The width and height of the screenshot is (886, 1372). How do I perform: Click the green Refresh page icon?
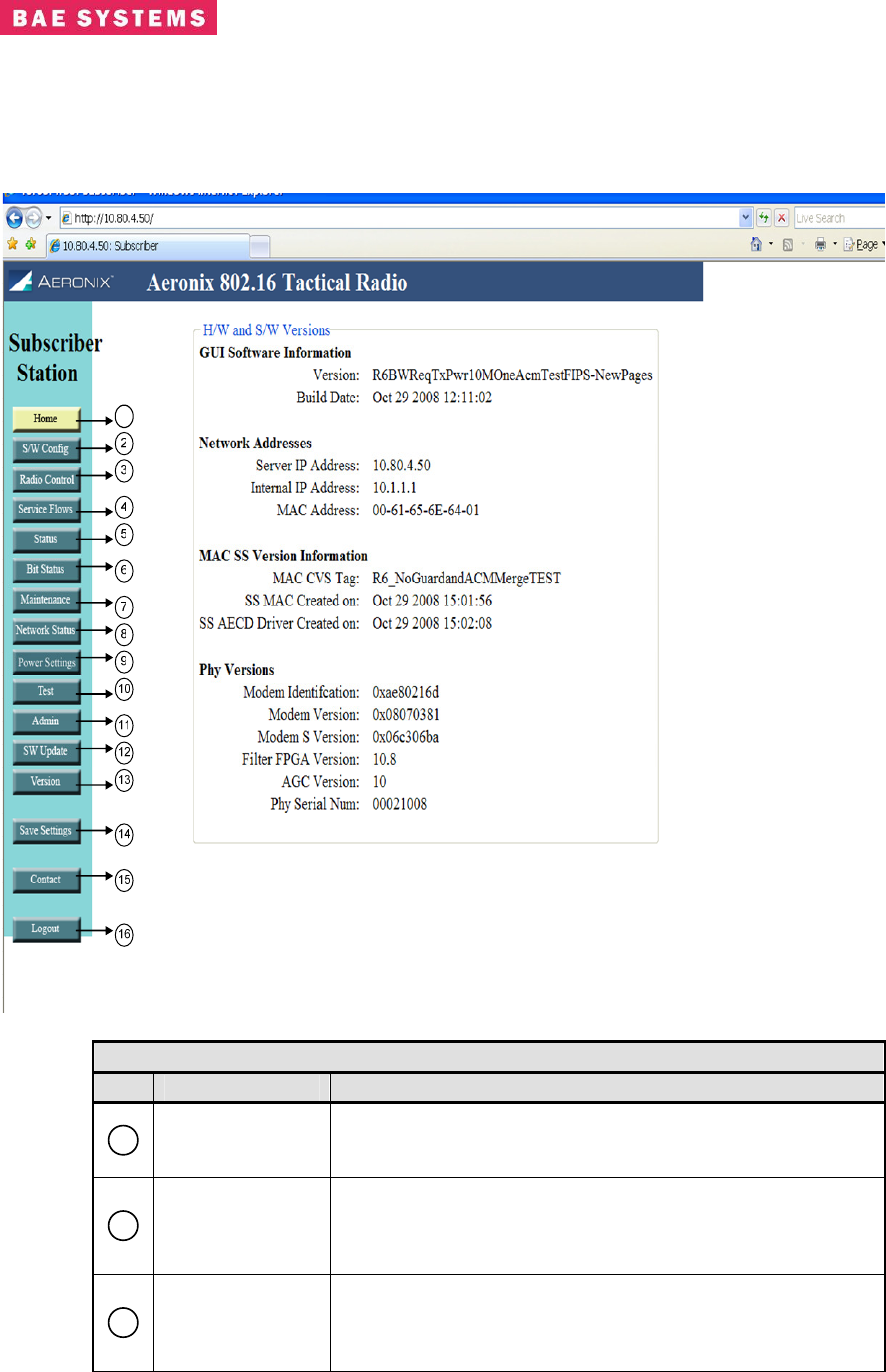point(764,218)
